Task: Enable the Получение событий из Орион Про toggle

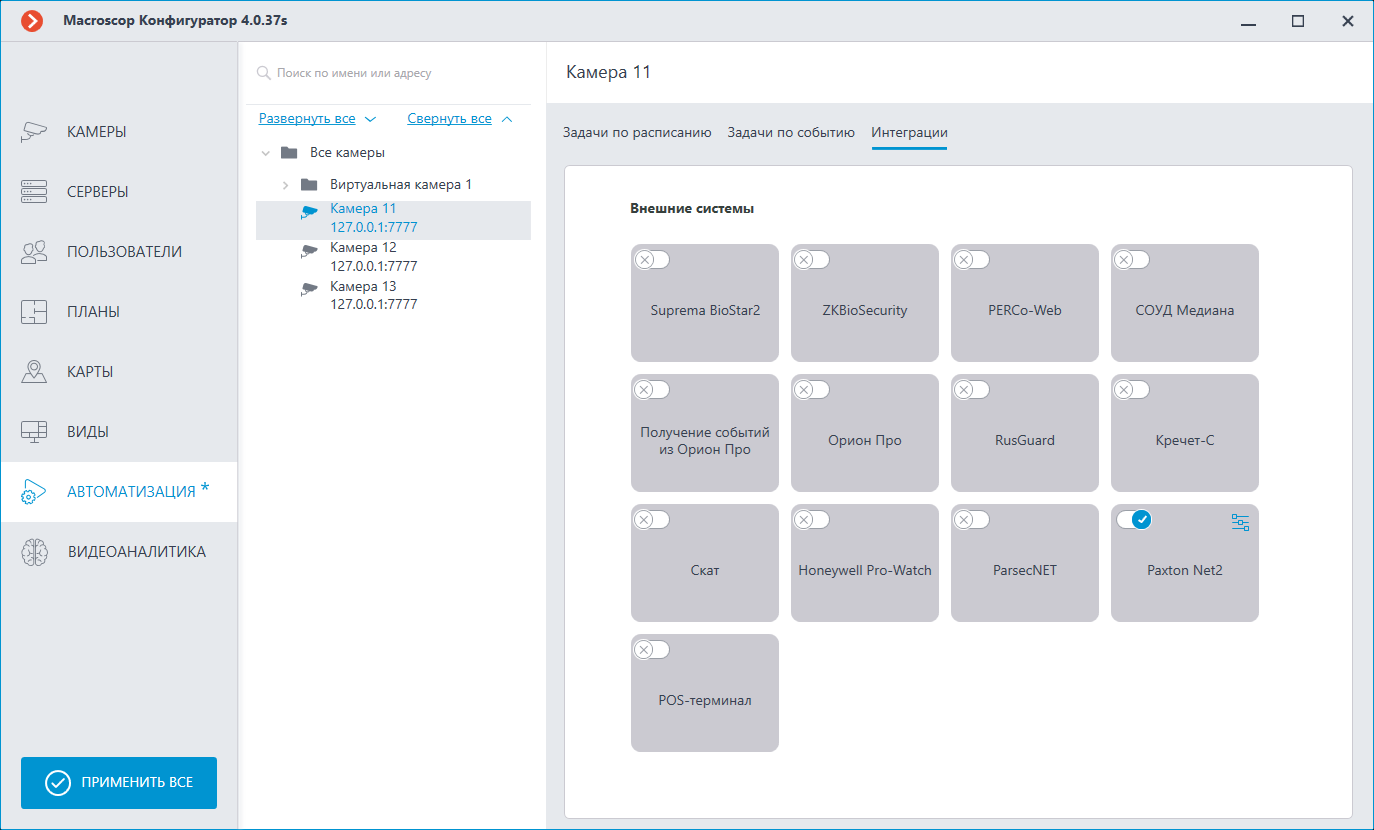Action: tap(652, 390)
